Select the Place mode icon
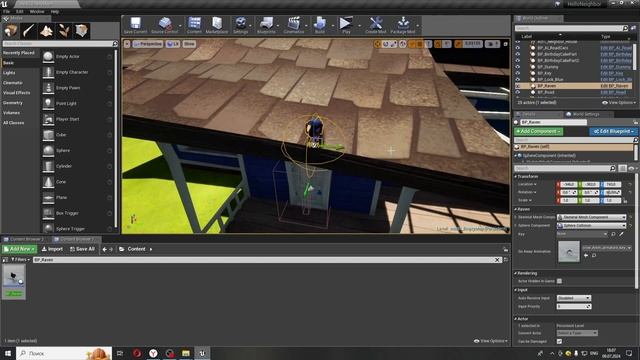 click(11, 31)
